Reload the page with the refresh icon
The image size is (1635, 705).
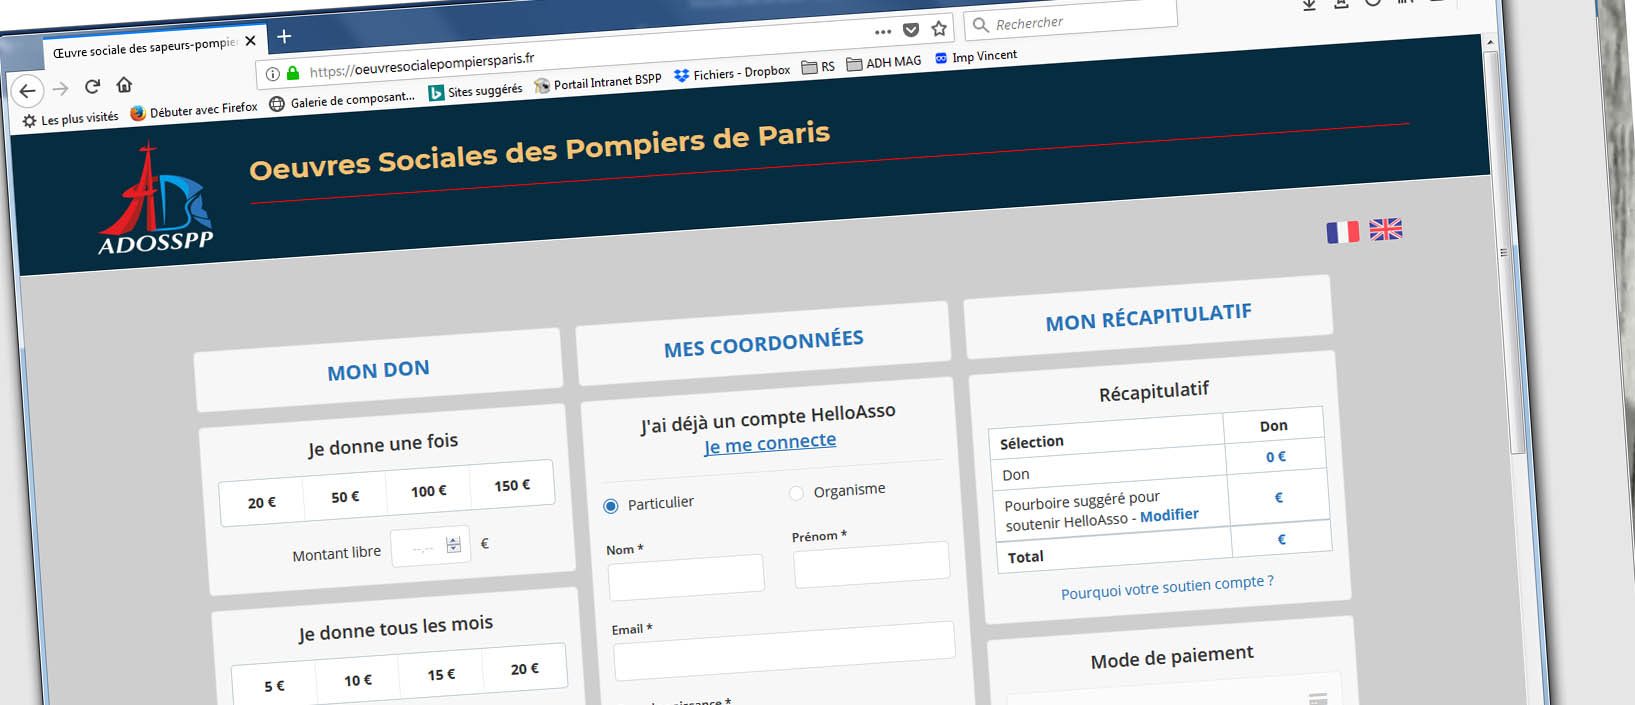pyautogui.click(x=92, y=87)
